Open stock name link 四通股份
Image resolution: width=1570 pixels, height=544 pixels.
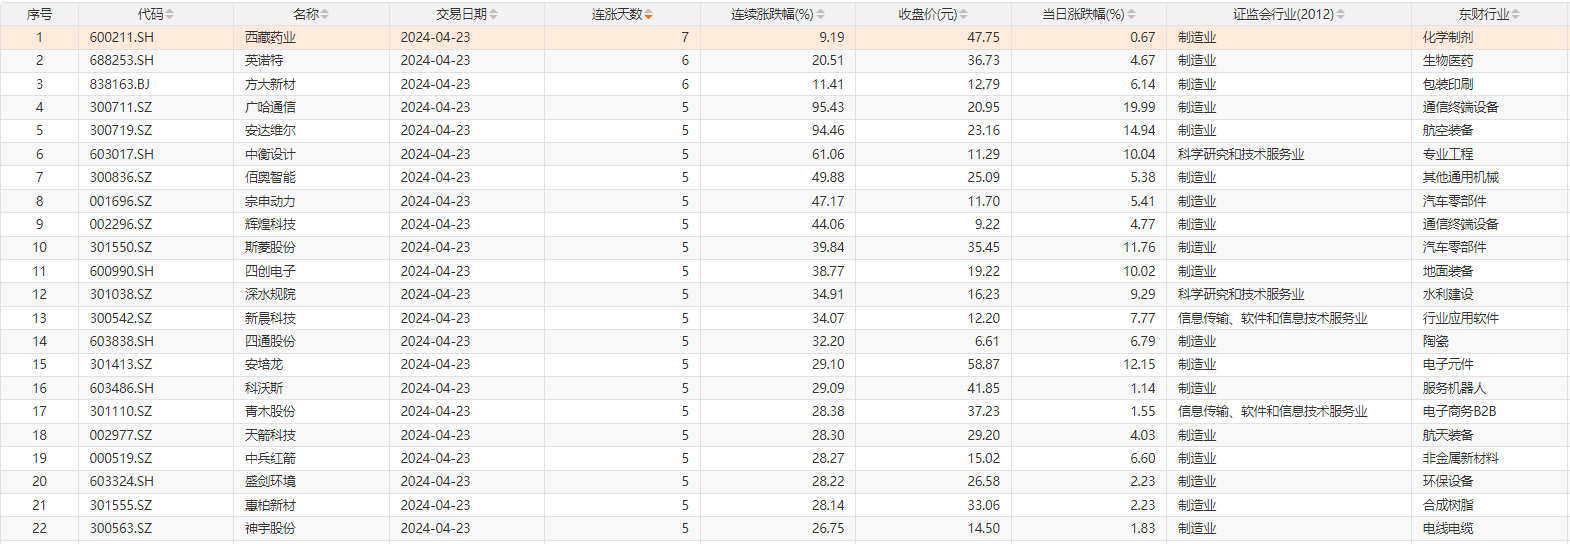(x=270, y=341)
